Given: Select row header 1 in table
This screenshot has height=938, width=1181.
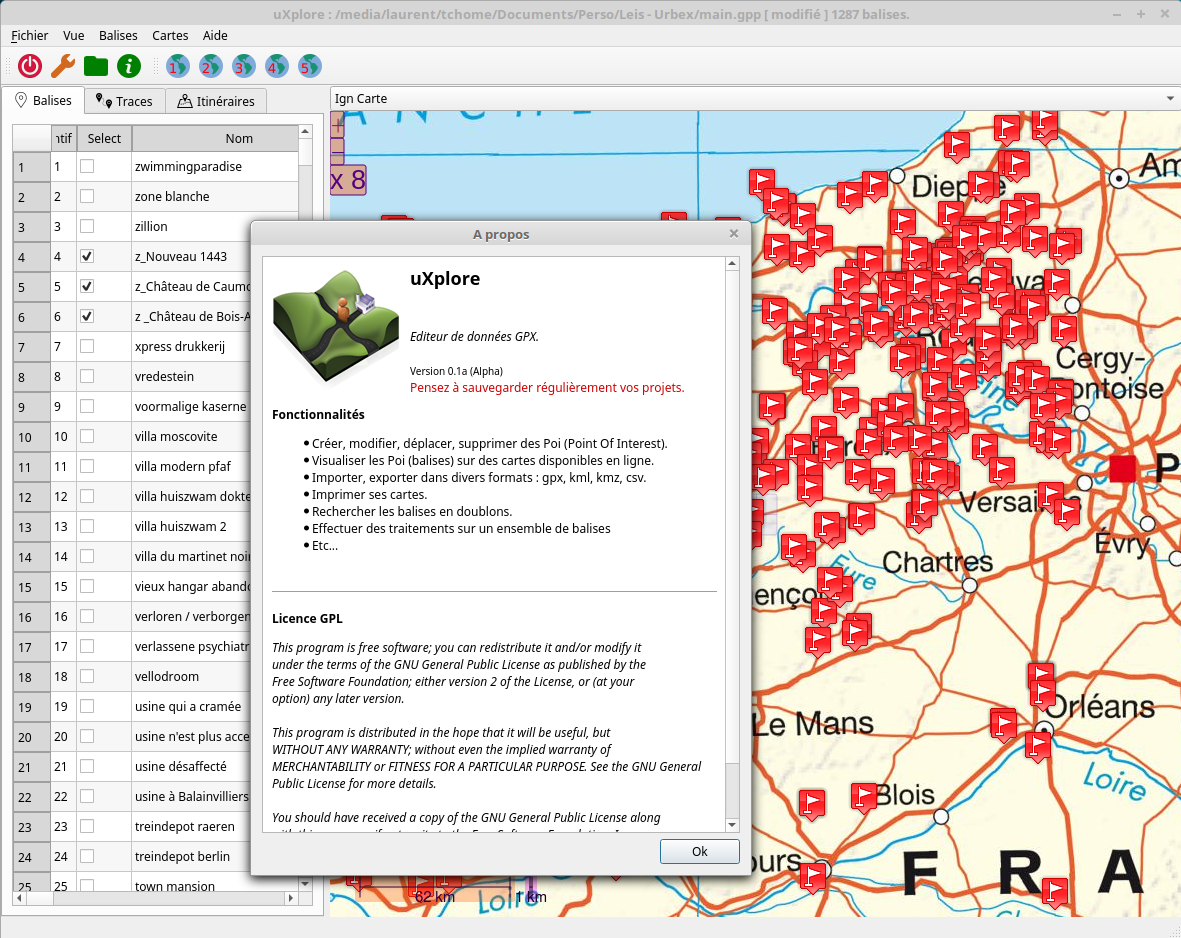Looking at the screenshot, I should 32,167.
